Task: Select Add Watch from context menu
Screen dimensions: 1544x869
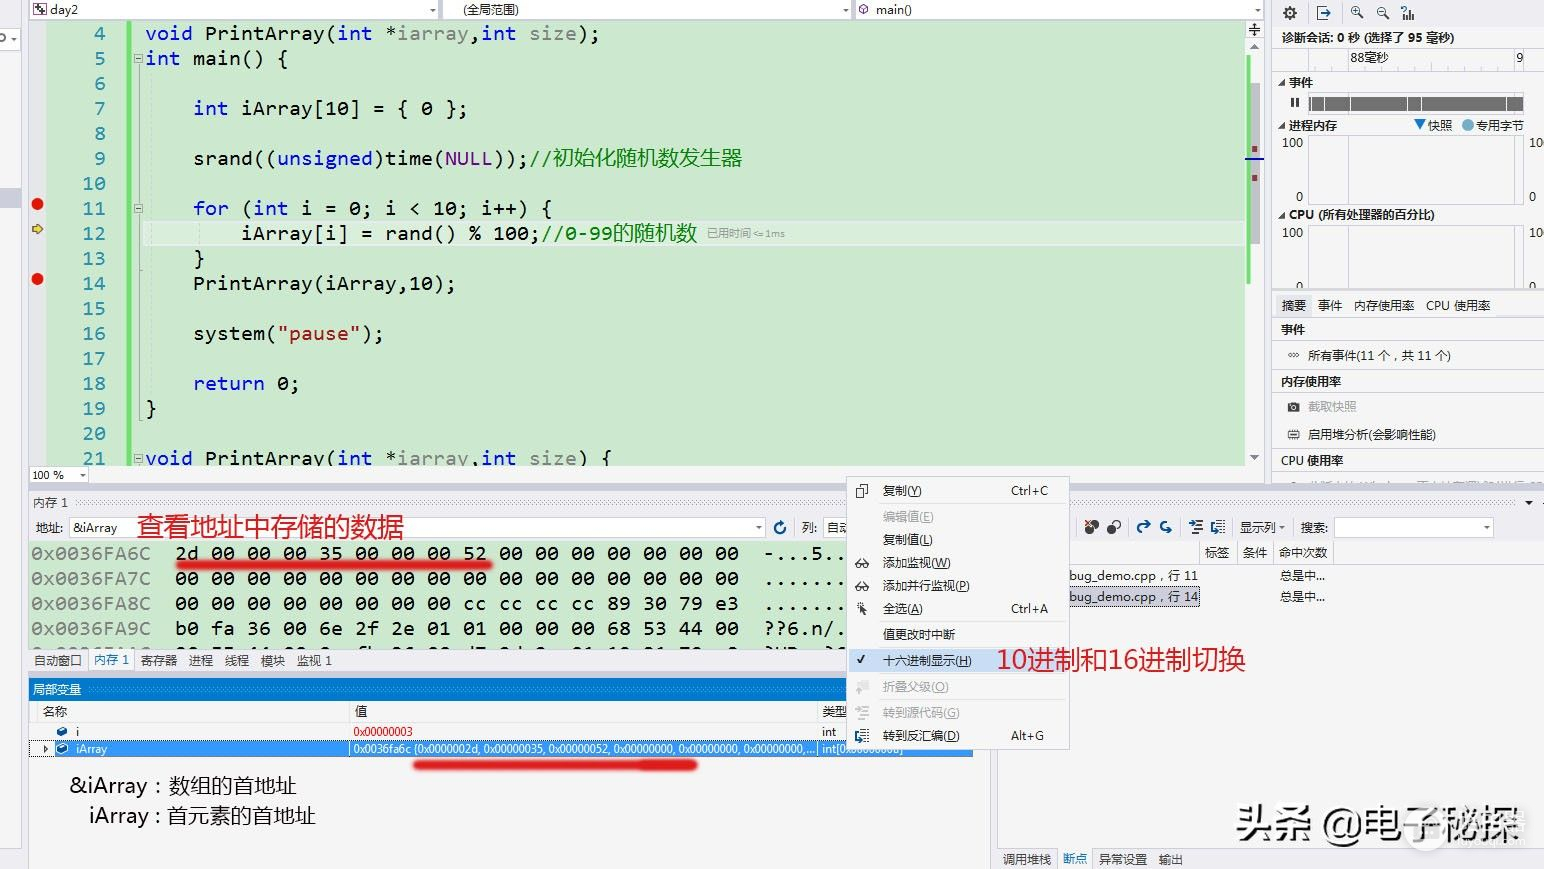Action: point(916,563)
